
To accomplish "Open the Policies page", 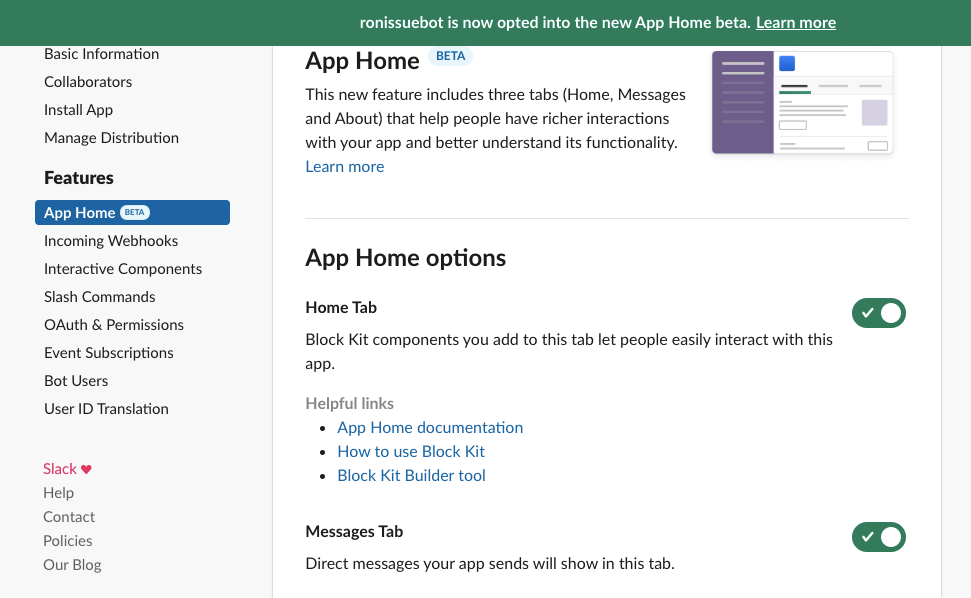I will coord(67,540).
